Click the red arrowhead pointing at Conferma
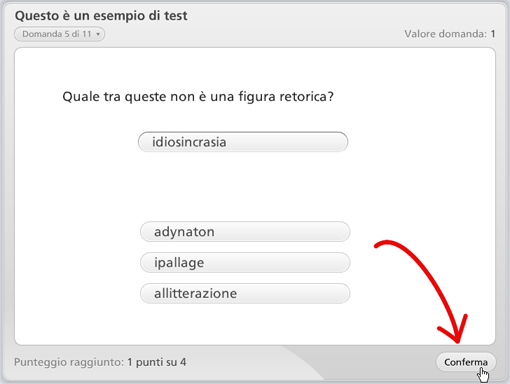Screen dimensions: 510x384 [455, 330]
